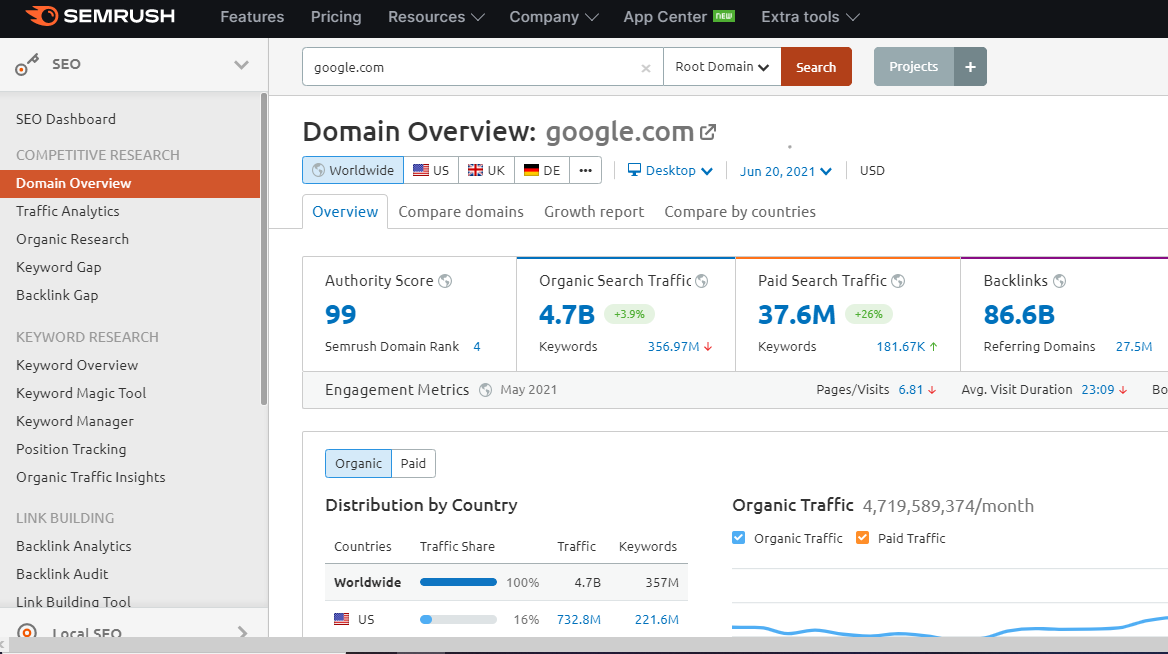Screen dimensions: 1168x654
Task: Clear the google.com search field
Action: coord(646,68)
